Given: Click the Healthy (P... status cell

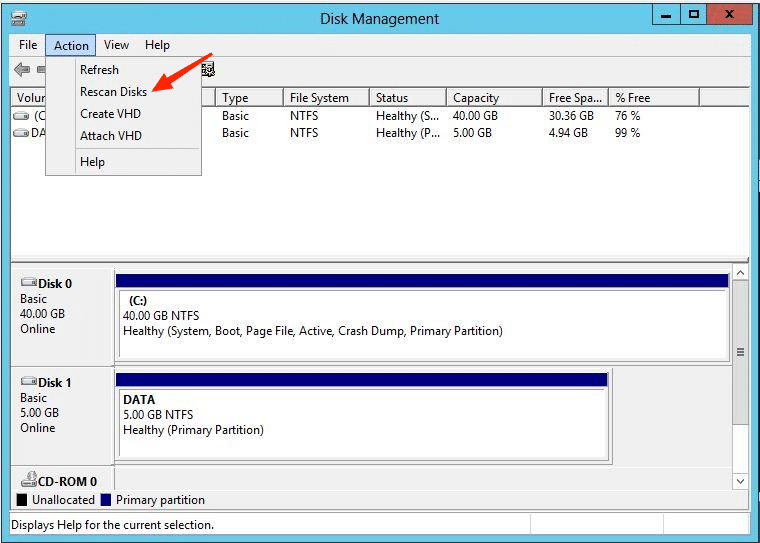Looking at the screenshot, I should click(x=408, y=133).
